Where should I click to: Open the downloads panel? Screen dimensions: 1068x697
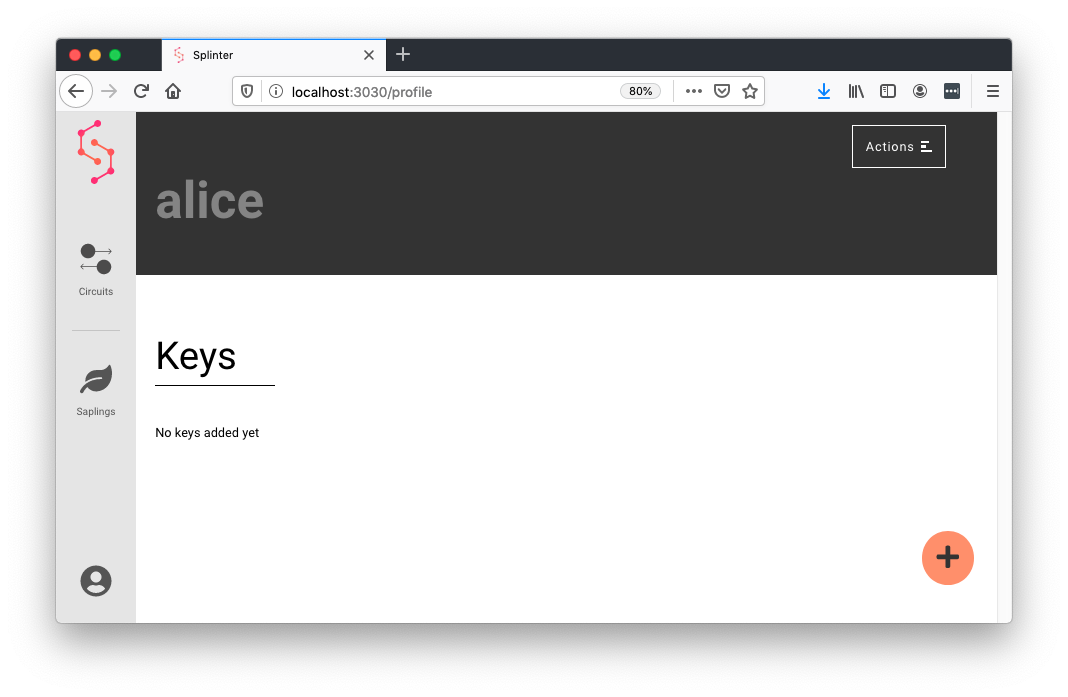click(x=823, y=91)
